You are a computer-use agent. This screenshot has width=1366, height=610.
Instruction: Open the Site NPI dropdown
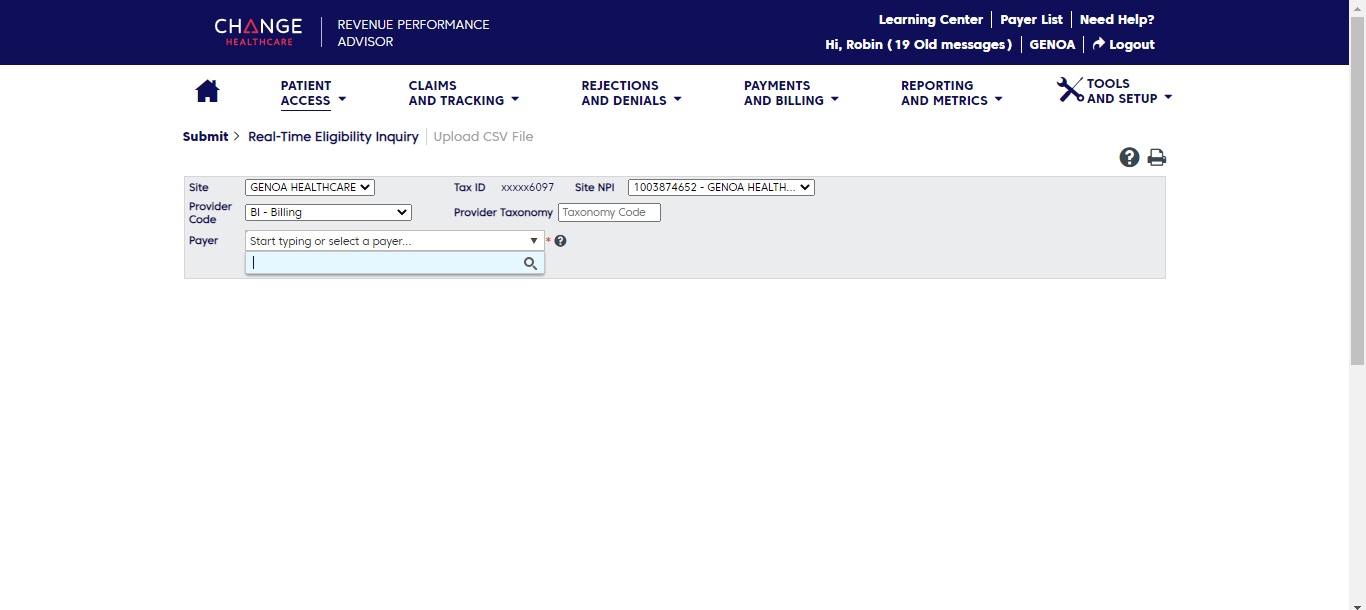tap(721, 187)
